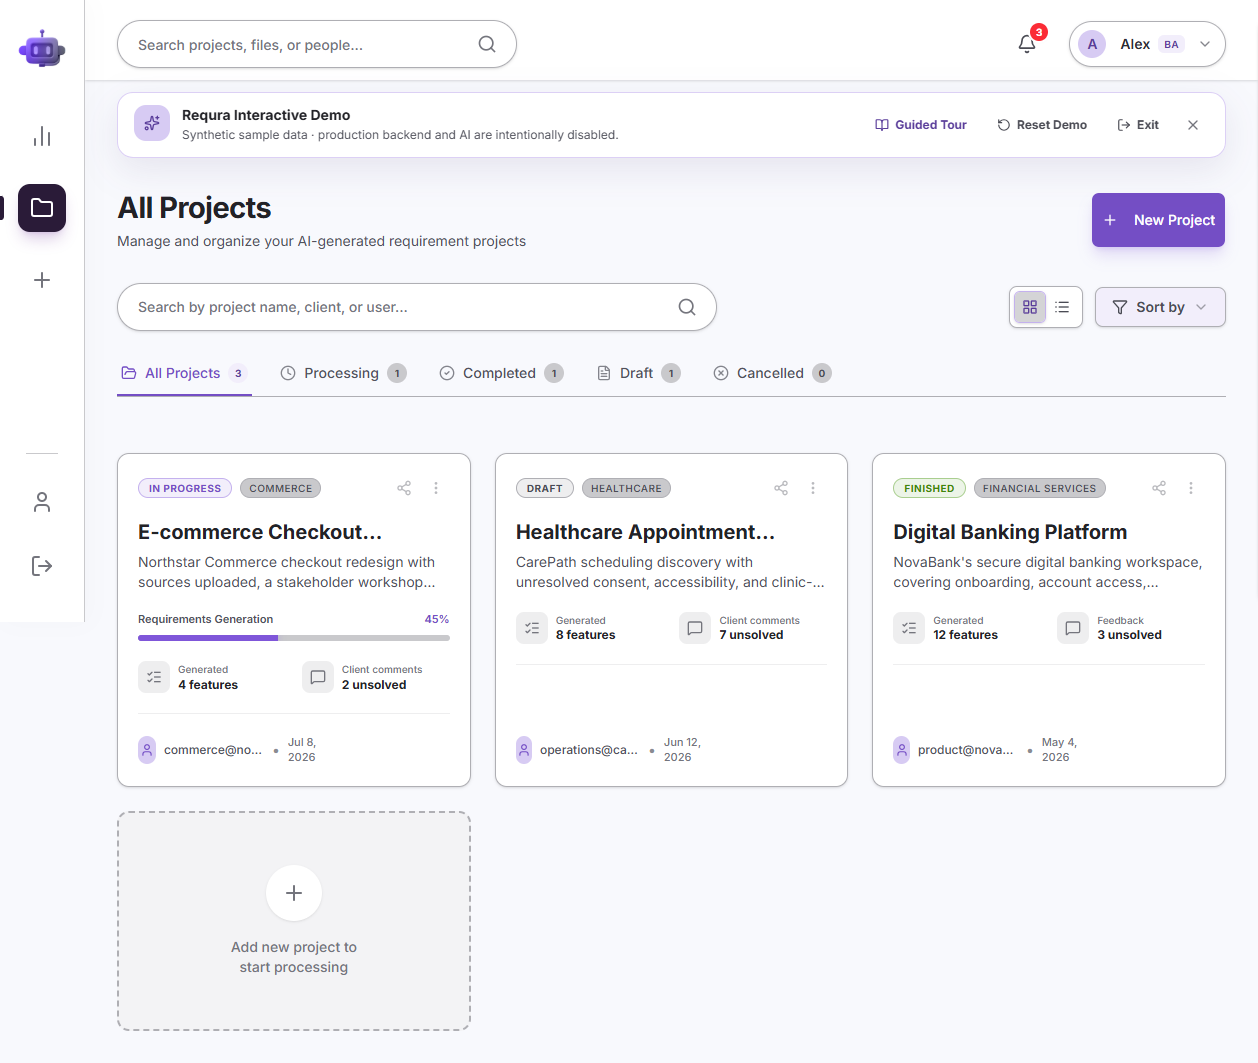
Task: Switch to grid view
Action: pos(1030,307)
